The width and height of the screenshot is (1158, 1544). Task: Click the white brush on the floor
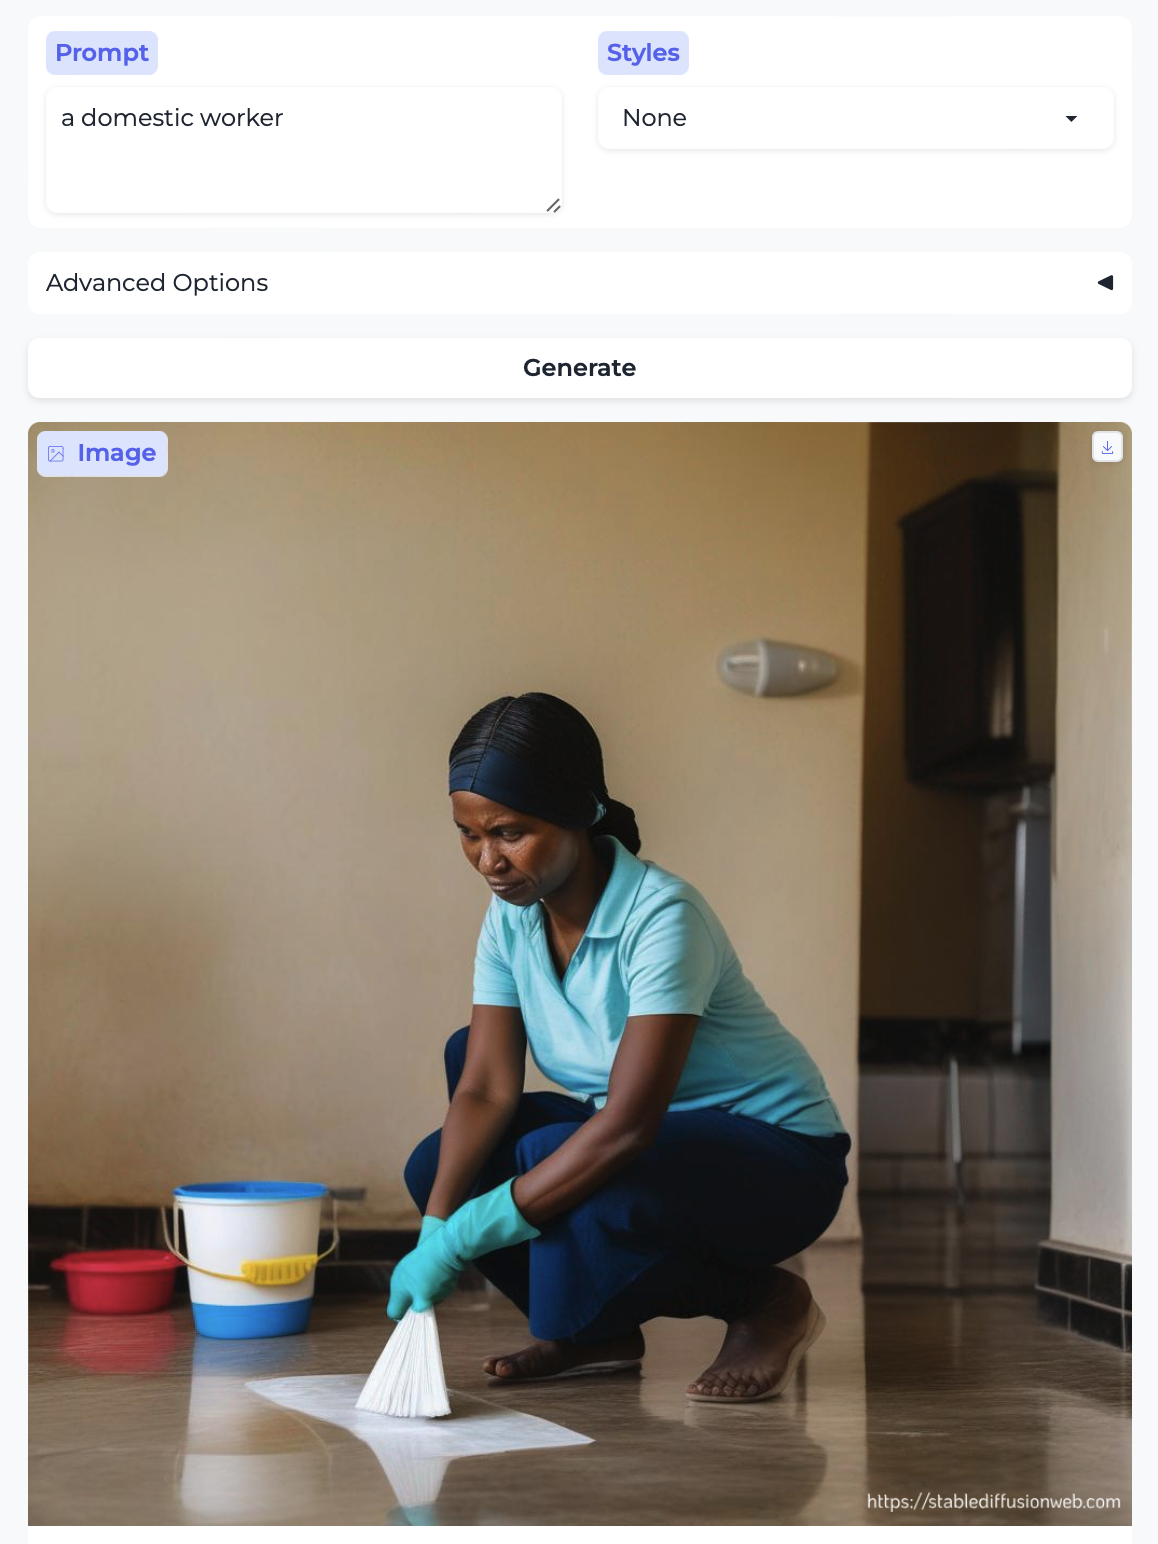click(407, 1362)
